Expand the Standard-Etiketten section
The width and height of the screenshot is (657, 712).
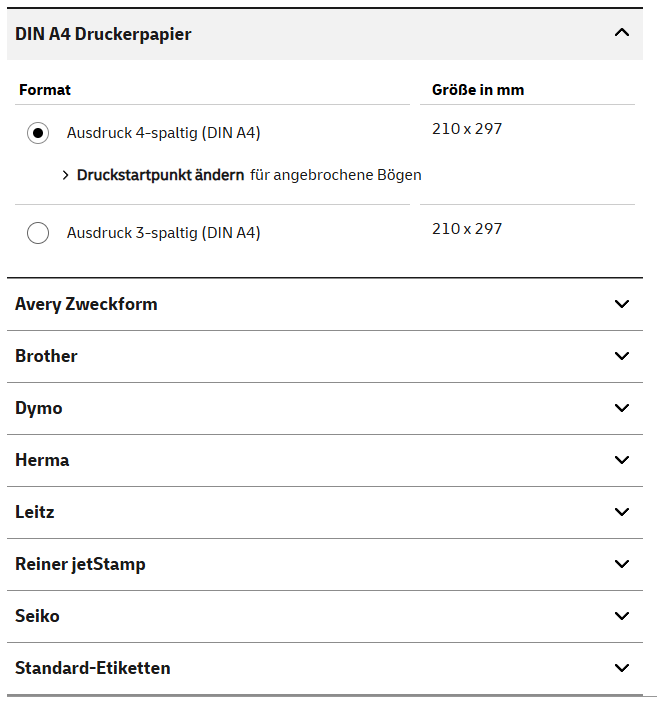click(325, 668)
